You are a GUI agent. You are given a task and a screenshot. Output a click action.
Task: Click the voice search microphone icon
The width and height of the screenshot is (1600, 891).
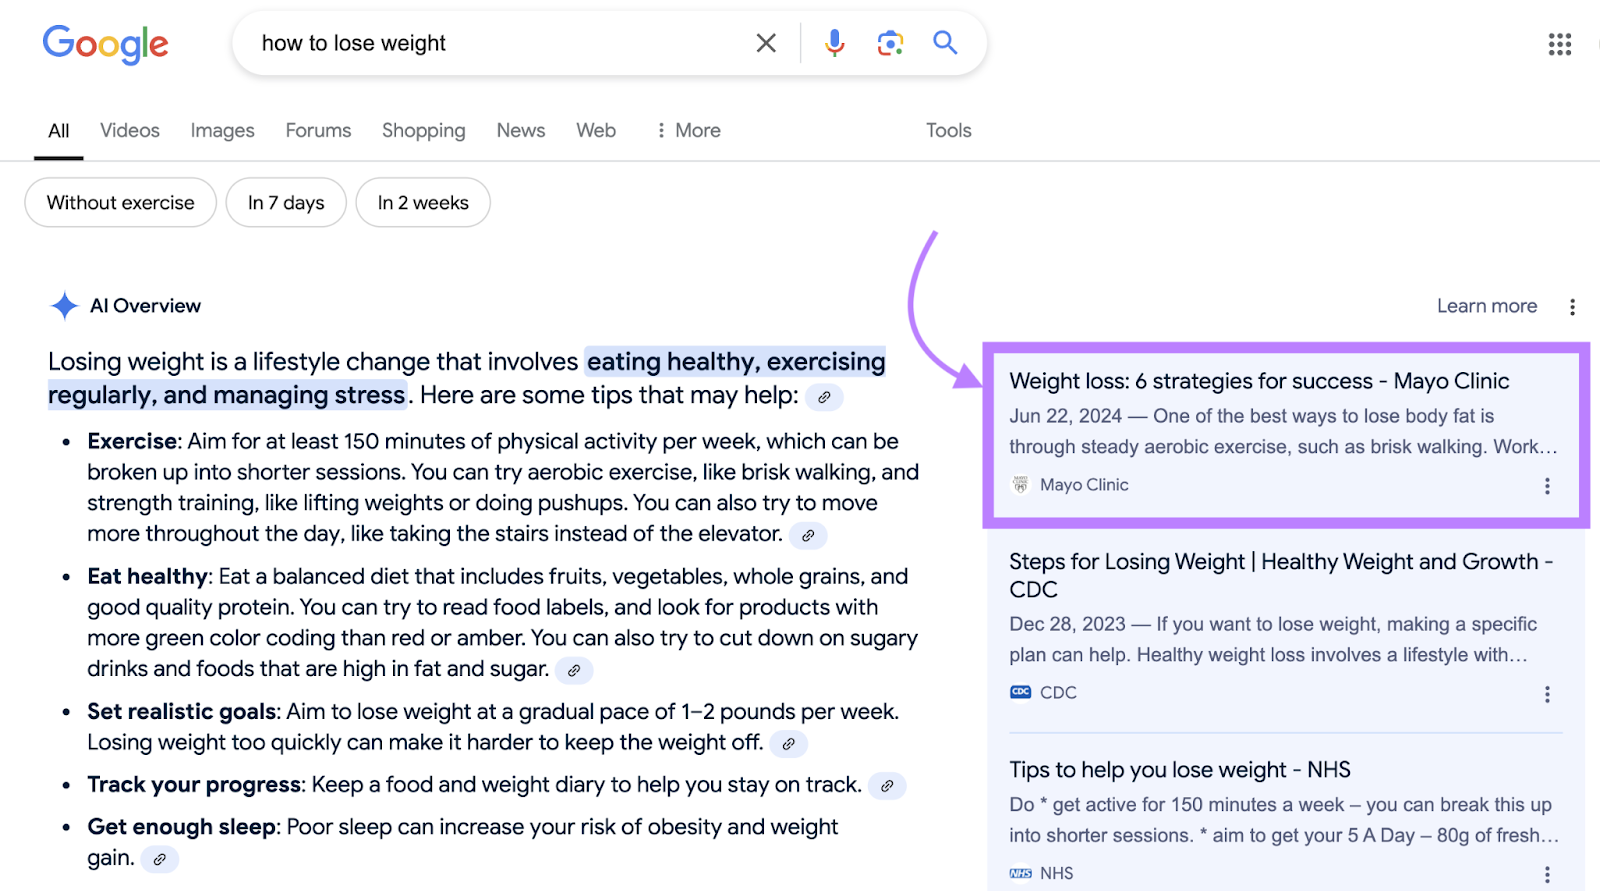click(x=834, y=43)
